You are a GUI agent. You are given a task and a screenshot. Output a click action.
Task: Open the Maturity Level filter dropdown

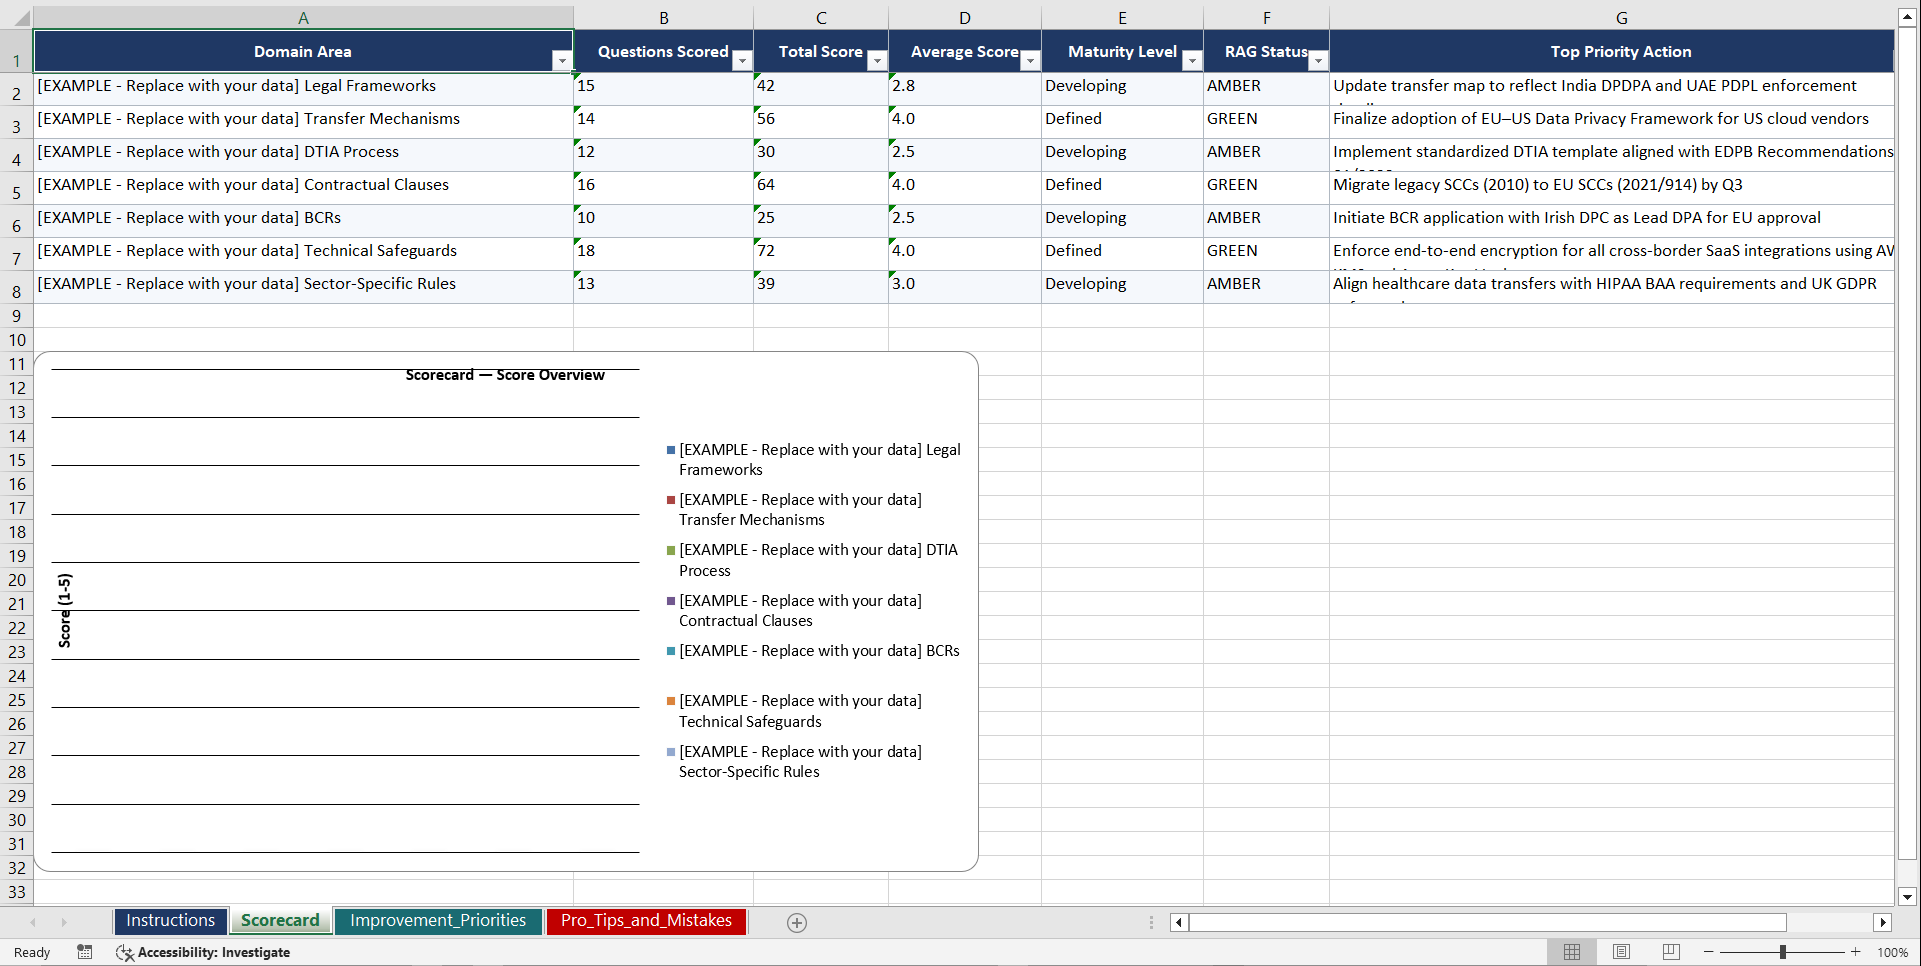tap(1192, 60)
